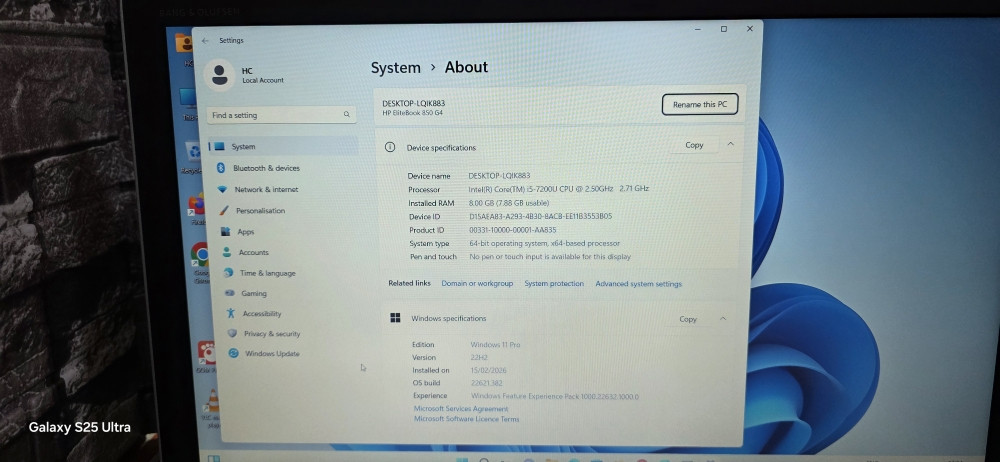Image resolution: width=1000 pixels, height=462 pixels.
Task: Click the Pen and touch value text
Action: (550, 257)
